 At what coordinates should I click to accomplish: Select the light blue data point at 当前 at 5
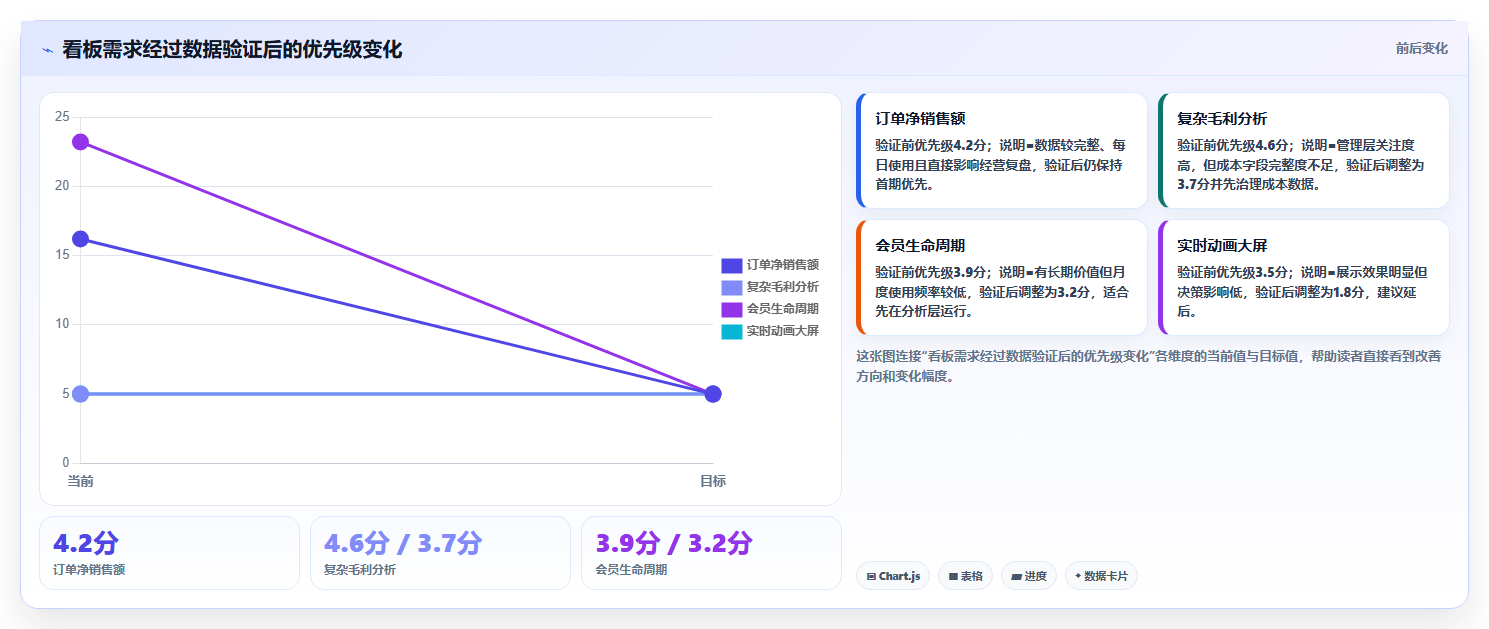point(80,394)
